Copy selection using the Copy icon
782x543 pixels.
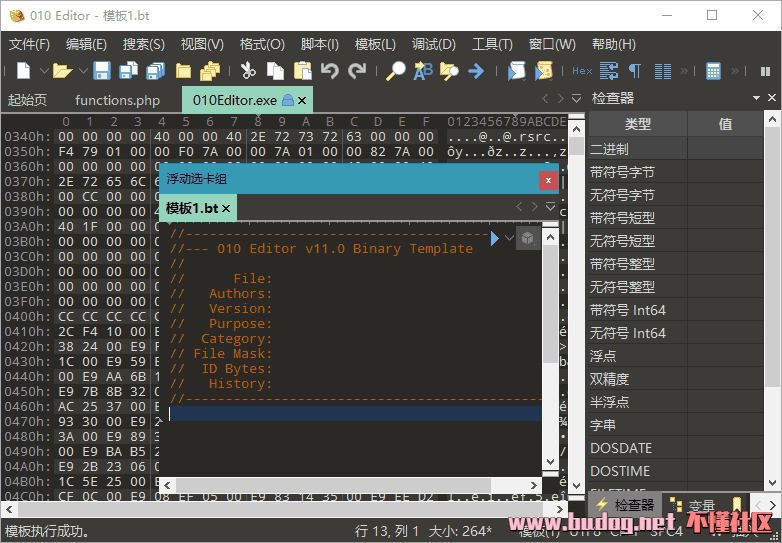pos(275,71)
